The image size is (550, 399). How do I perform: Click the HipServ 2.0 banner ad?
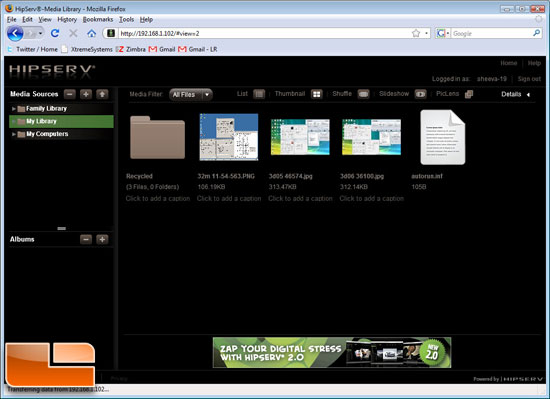332,353
